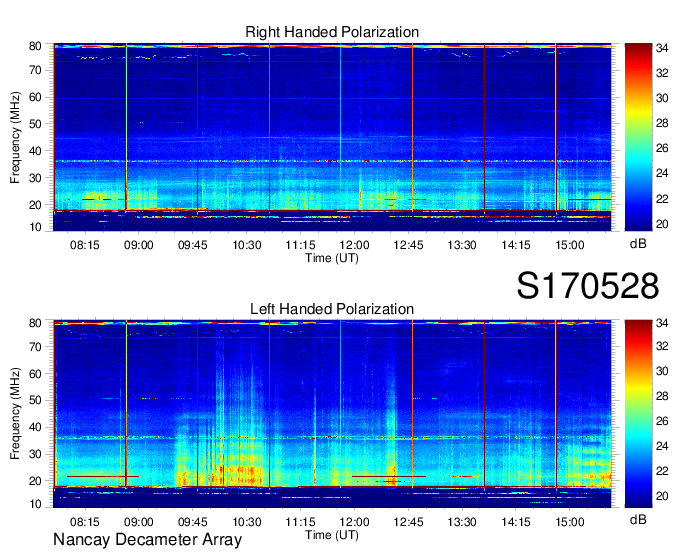The height and width of the screenshot is (552, 680).
Task: Click the 12:00 tick of Right Handed plot
Action: pyautogui.click(x=354, y=245)
